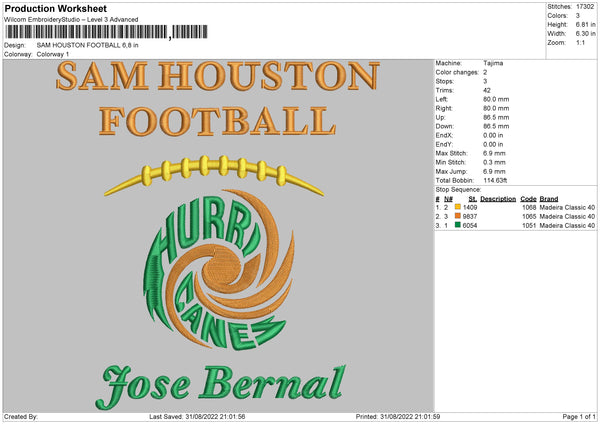Viewport: 600px width, 424px height.
Task: Click the "Brand" column header
Action: pyautogui.click(x=549, y=199)
